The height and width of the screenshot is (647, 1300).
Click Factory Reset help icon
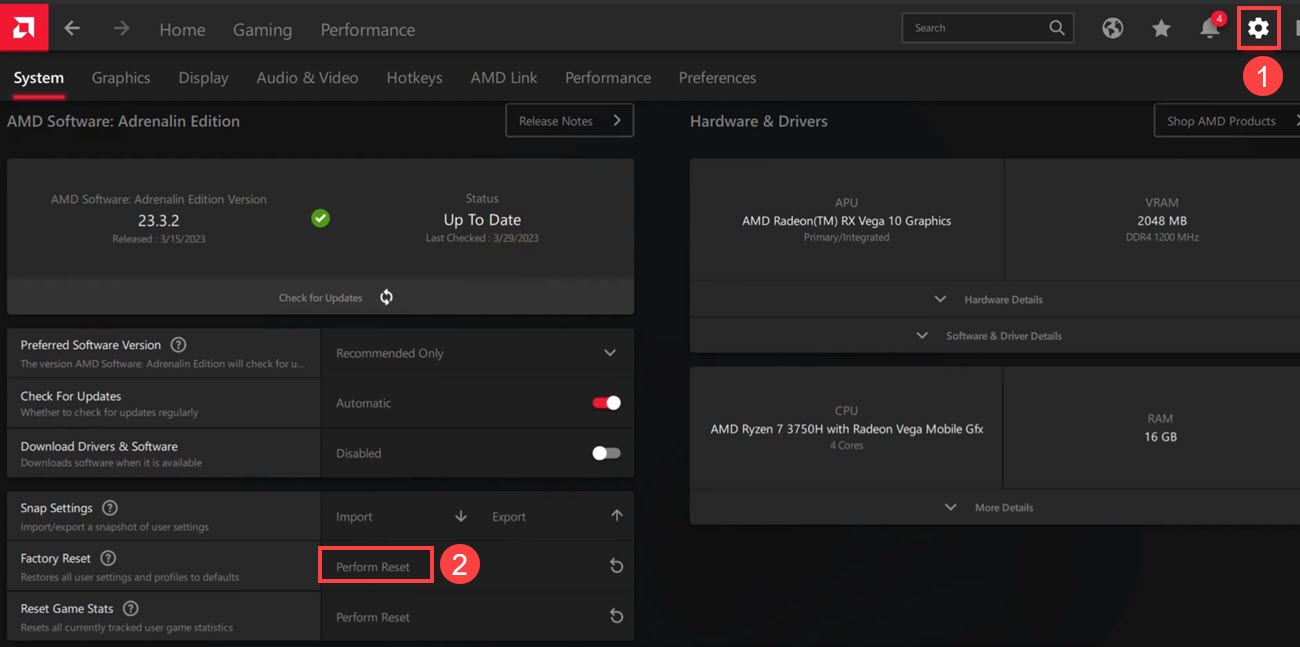[108, 558]
